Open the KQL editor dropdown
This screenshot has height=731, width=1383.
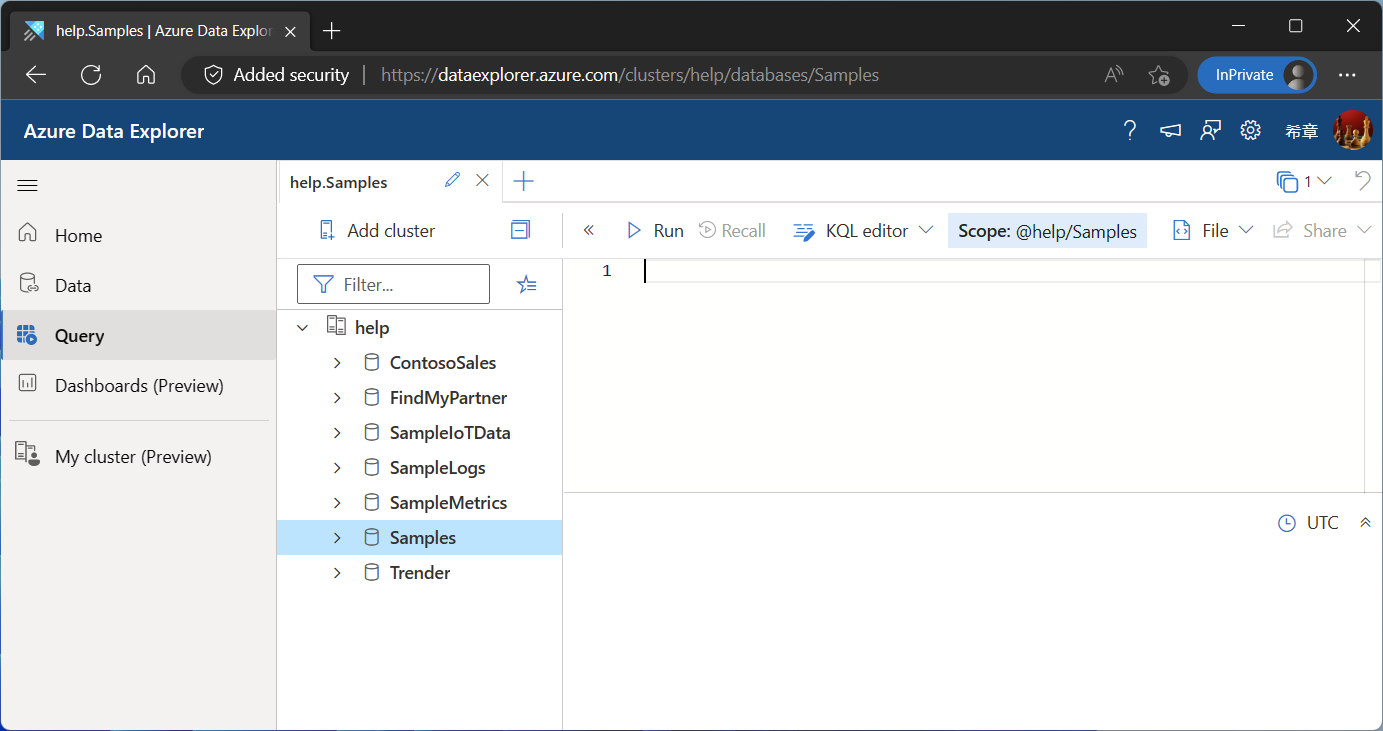pos(863,230)
